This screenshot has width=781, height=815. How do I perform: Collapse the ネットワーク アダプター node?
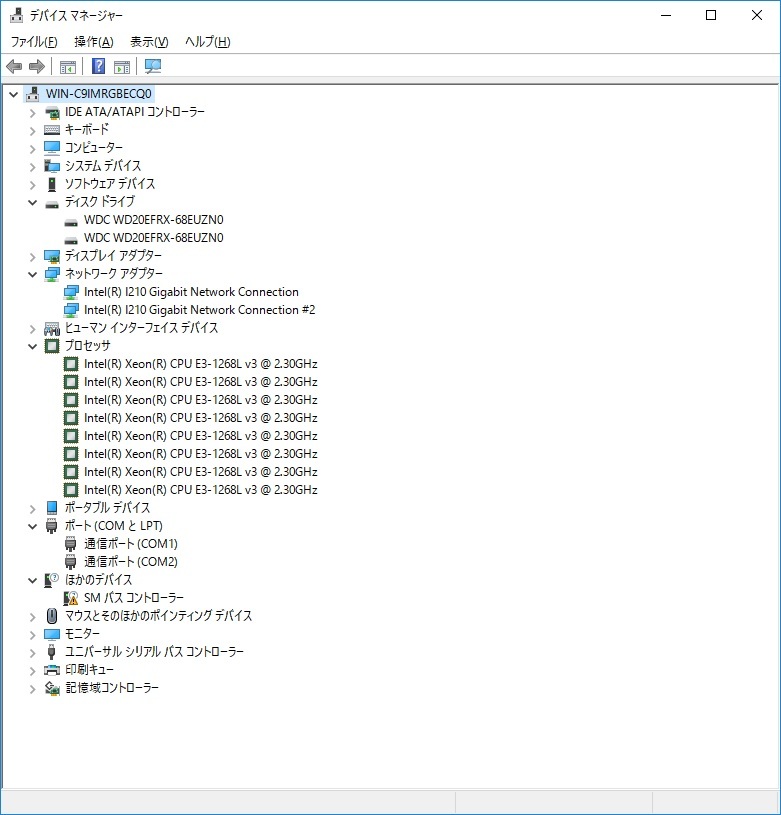(32, 274)
